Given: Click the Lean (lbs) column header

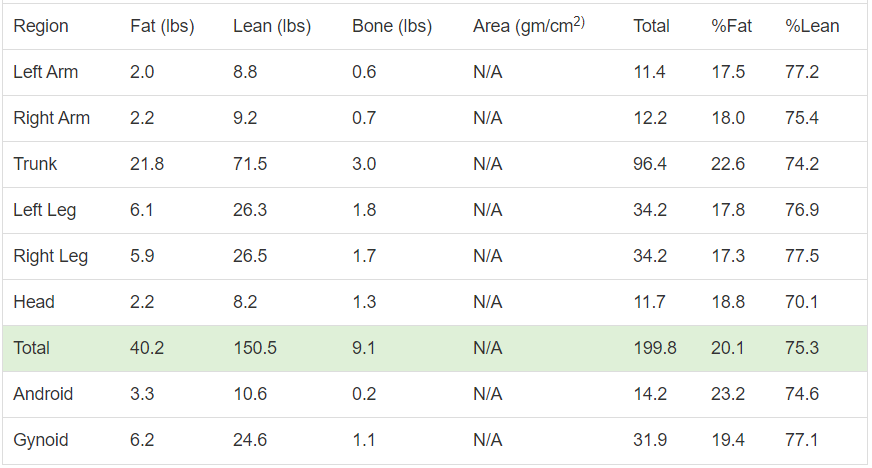Looking at the screenshot, I should 272,26.
